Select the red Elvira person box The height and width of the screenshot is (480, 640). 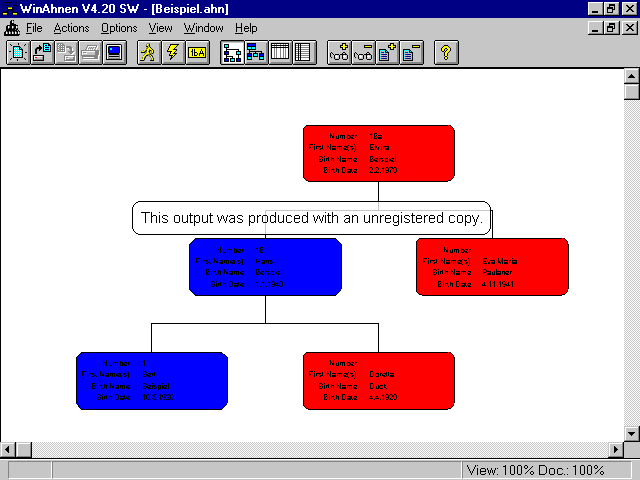coord(378,153)
